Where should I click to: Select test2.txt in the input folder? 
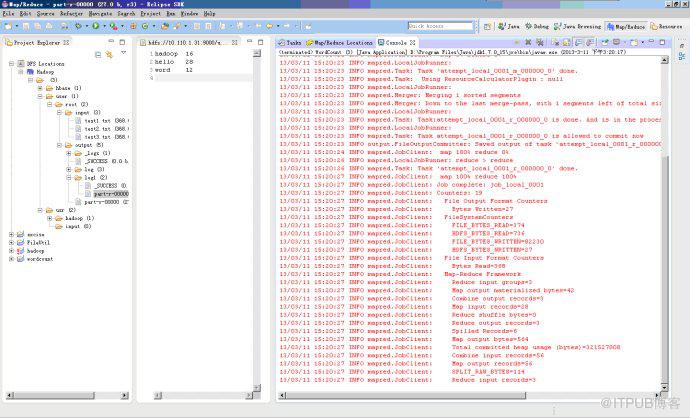pos(101,129)
